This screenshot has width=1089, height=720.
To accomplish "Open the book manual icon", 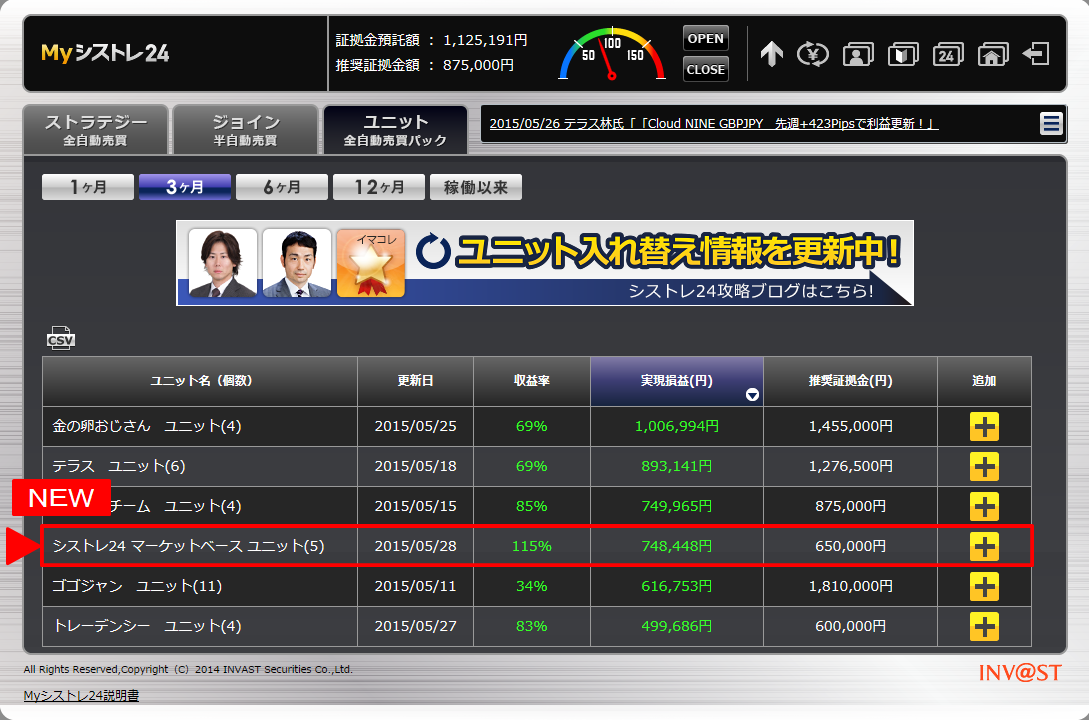I will tap(903, 54).
